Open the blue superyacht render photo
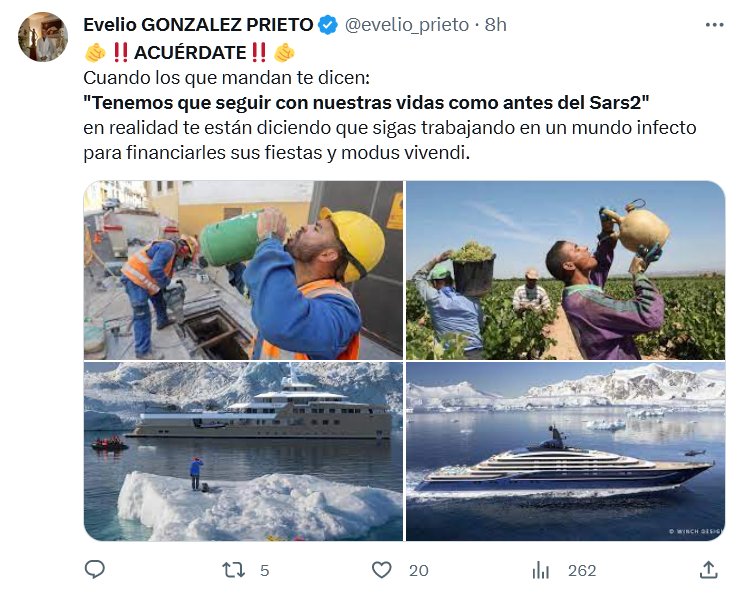The height and width of the screenshot is (594, 742). tap(565, 452)
